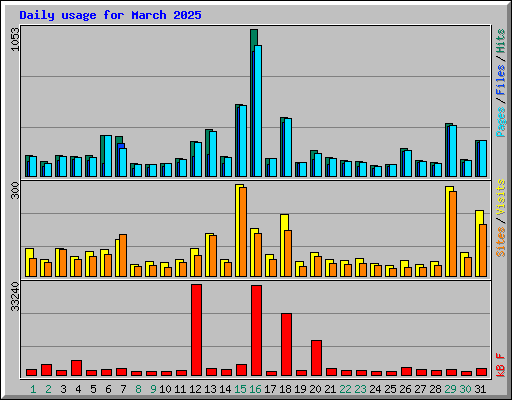Click day 18 on the x-axis
This screenshot has width=512, height=400.
[x=285, y=389]
